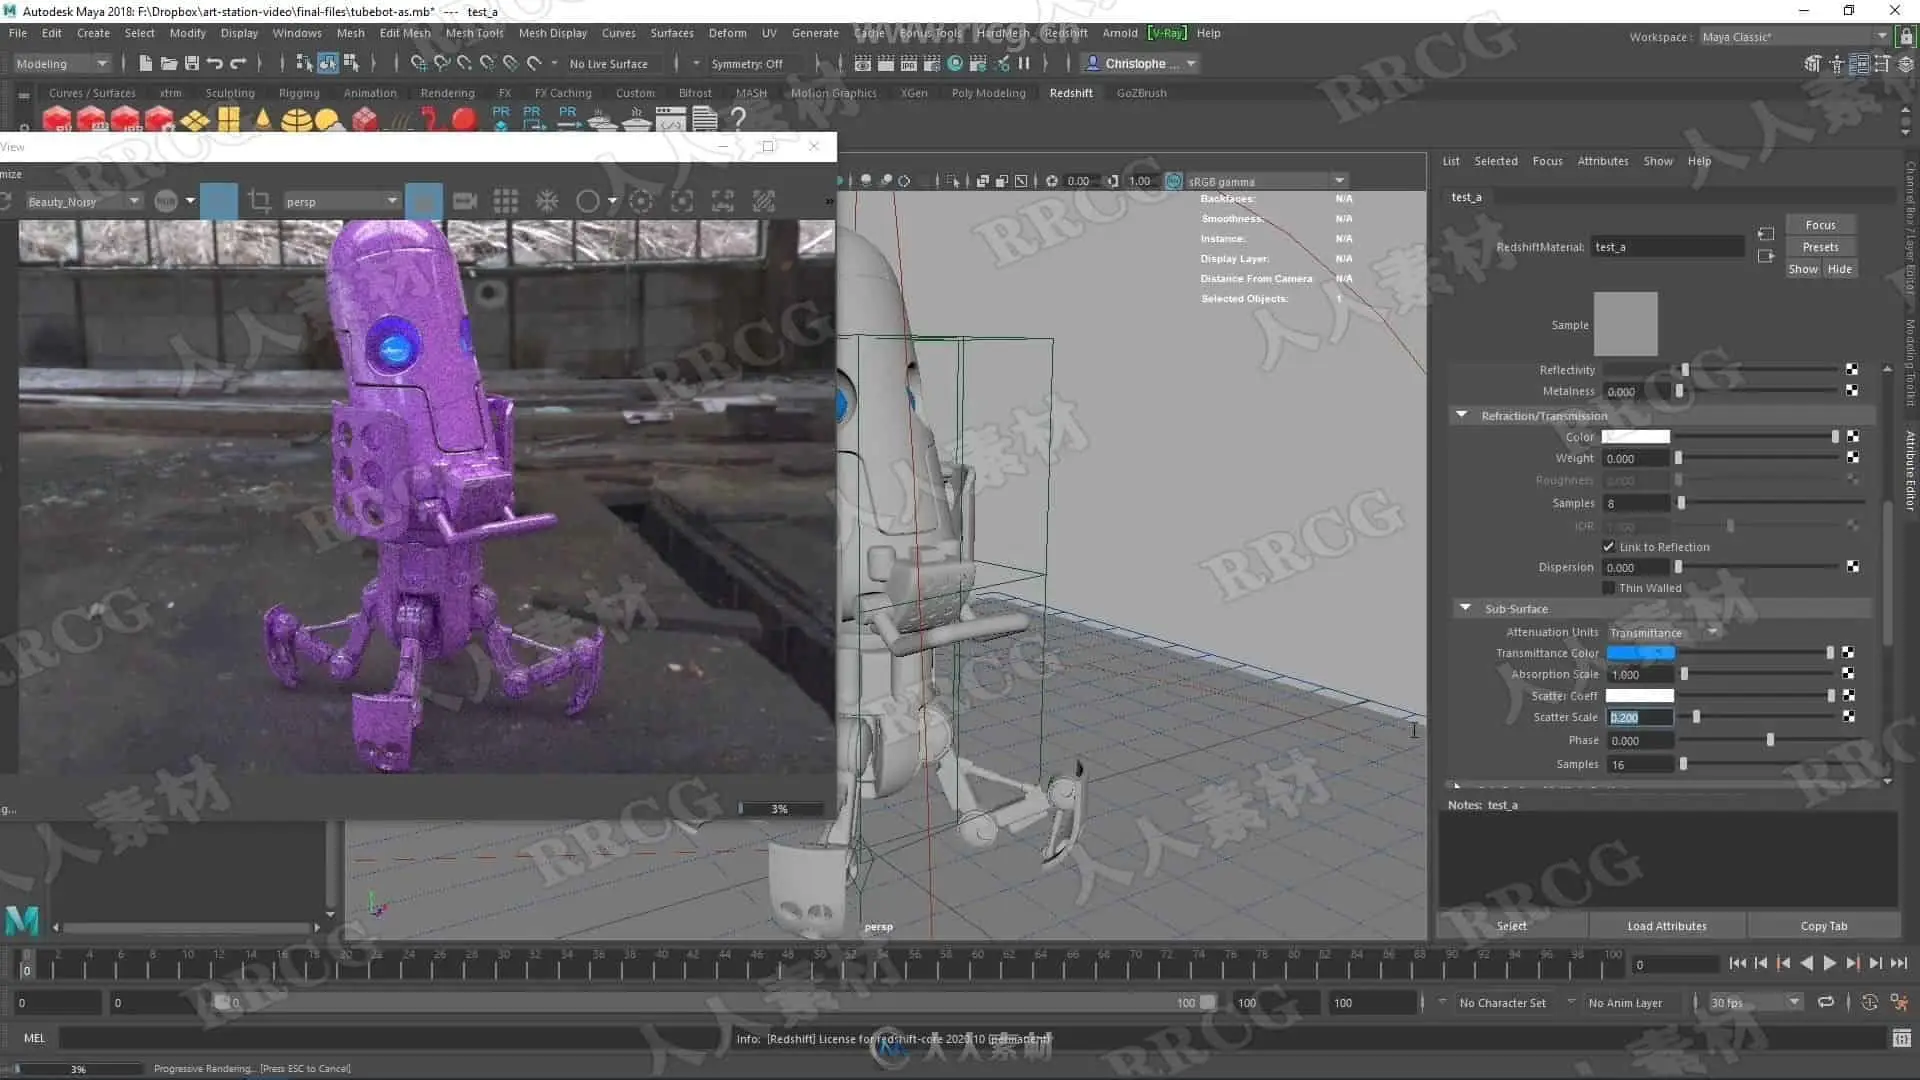1920x1080 pixels.
Task: Click the Load Attributes button
Action: (x=1666, y=926)
